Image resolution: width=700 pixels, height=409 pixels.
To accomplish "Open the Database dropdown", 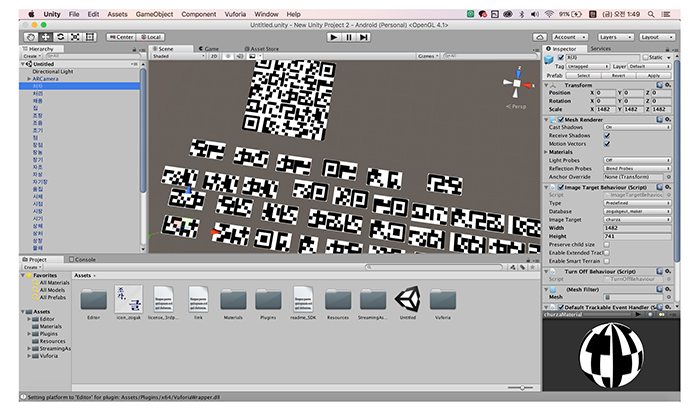I will point(638,211).
